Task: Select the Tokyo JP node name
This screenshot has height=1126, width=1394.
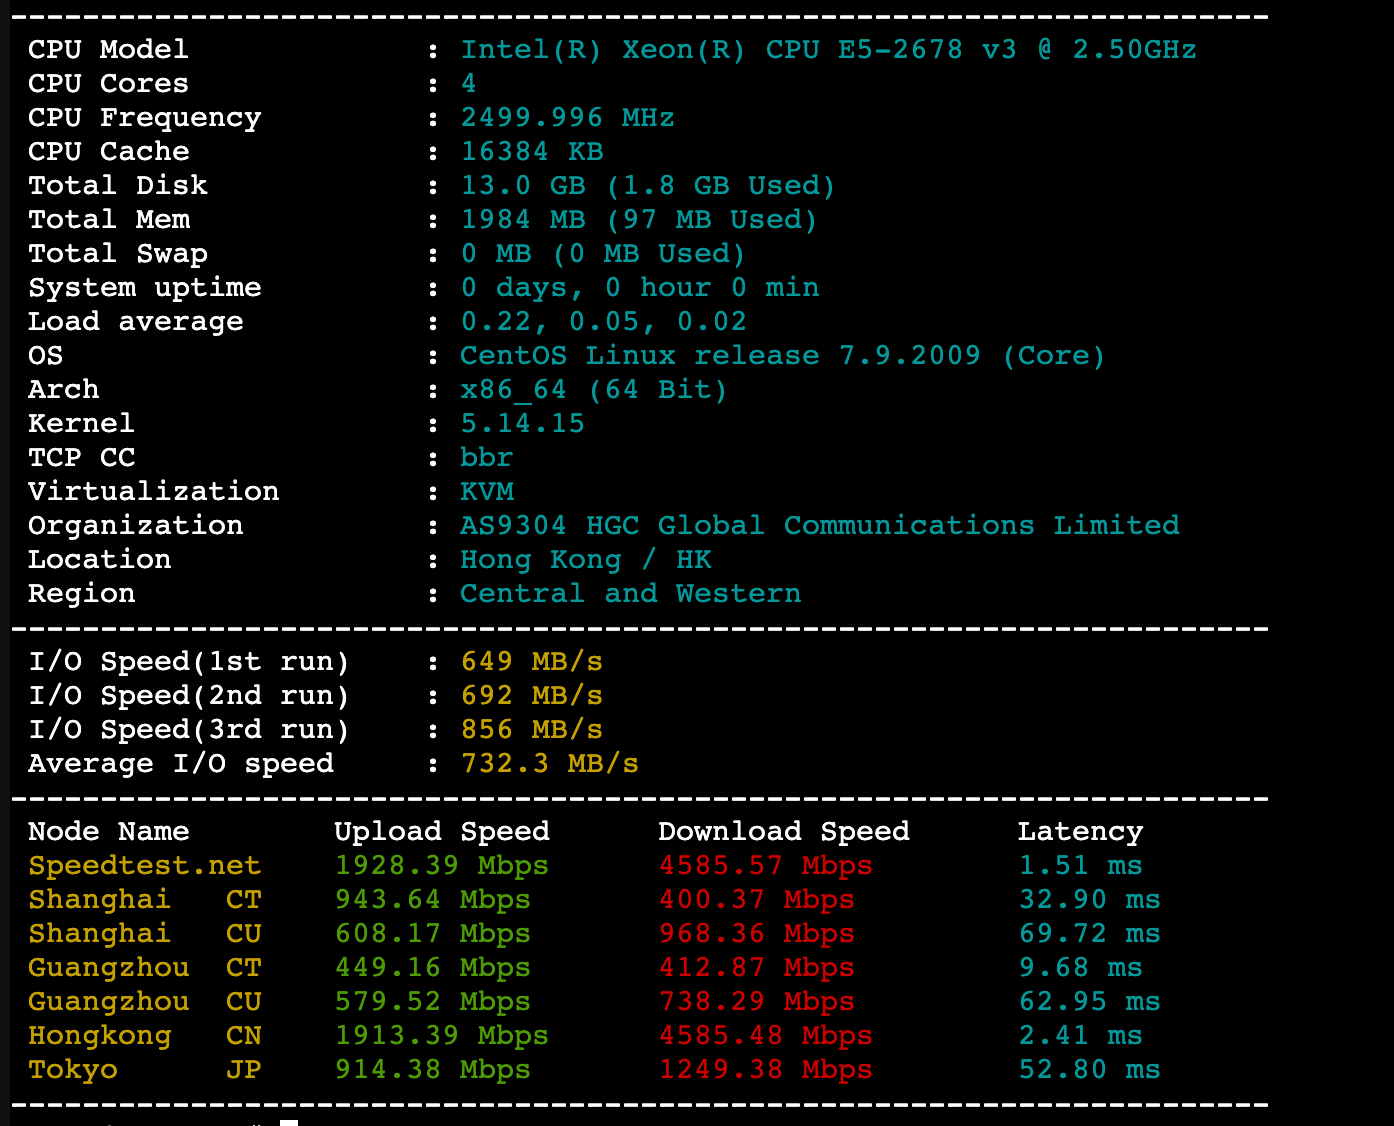Action: click(x=144, y=1070)
